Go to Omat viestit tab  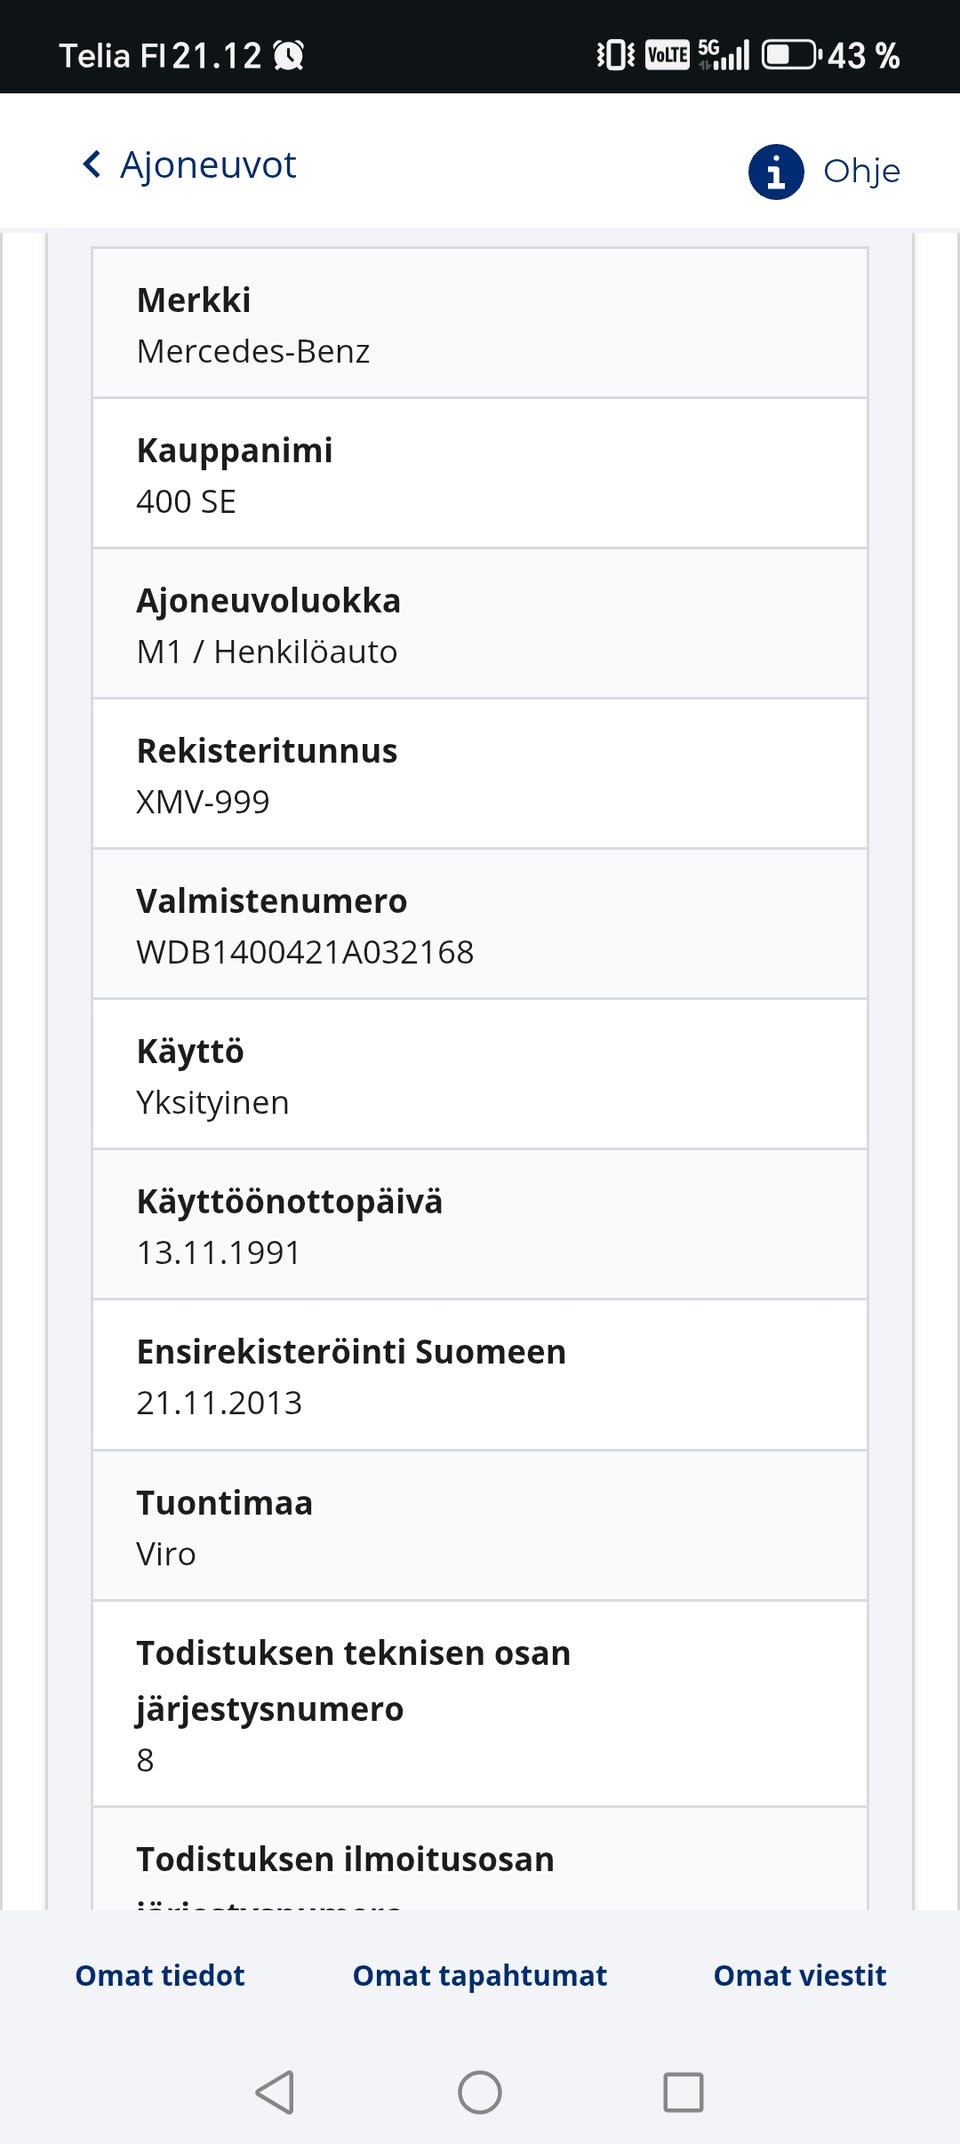point(800,1975)
